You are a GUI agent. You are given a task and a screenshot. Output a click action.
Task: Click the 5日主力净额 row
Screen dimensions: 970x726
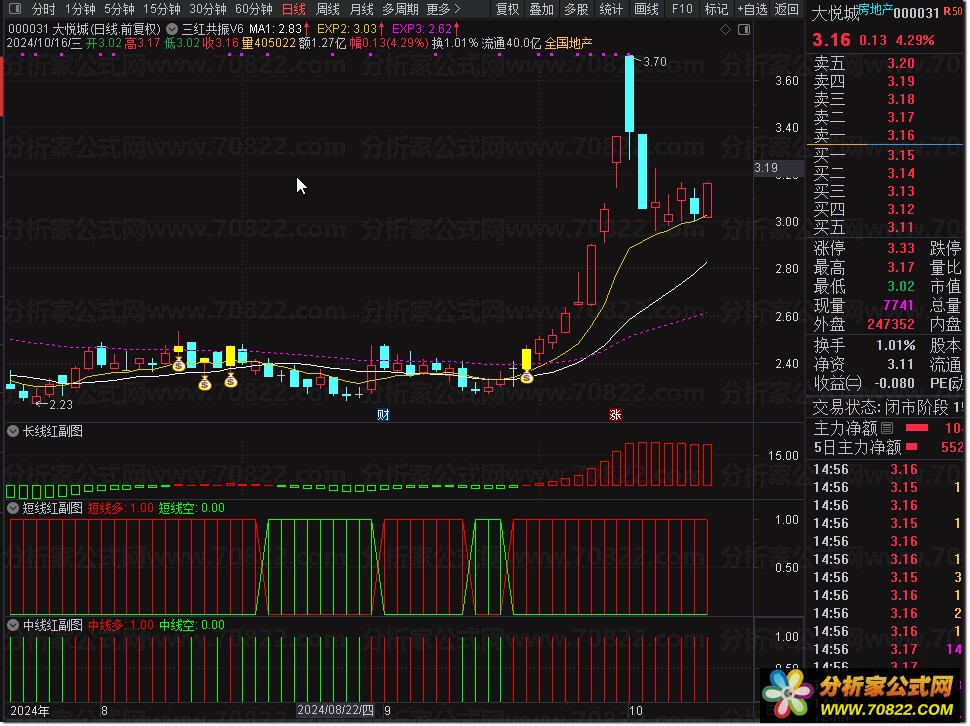pyautogui.click(x=886, y=447)
